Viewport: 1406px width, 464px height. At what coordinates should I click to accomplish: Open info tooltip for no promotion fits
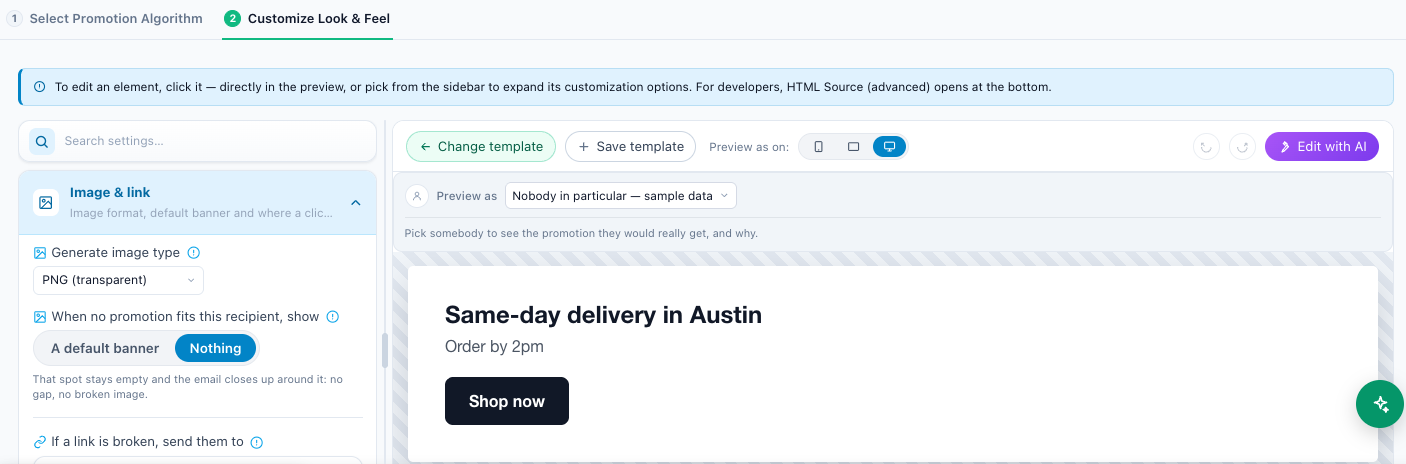click(x=333, y=317)
